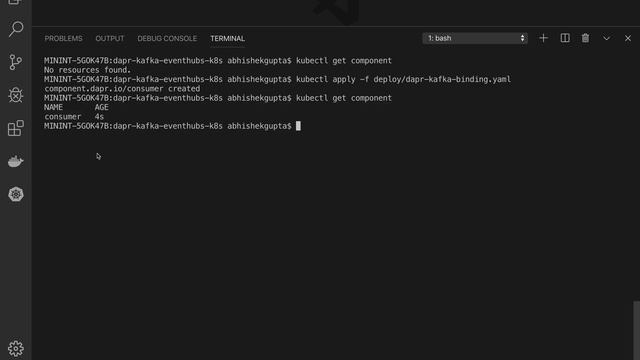
Task: Click the terminal scrollbar thumb
Action: [x=636, y=331]
